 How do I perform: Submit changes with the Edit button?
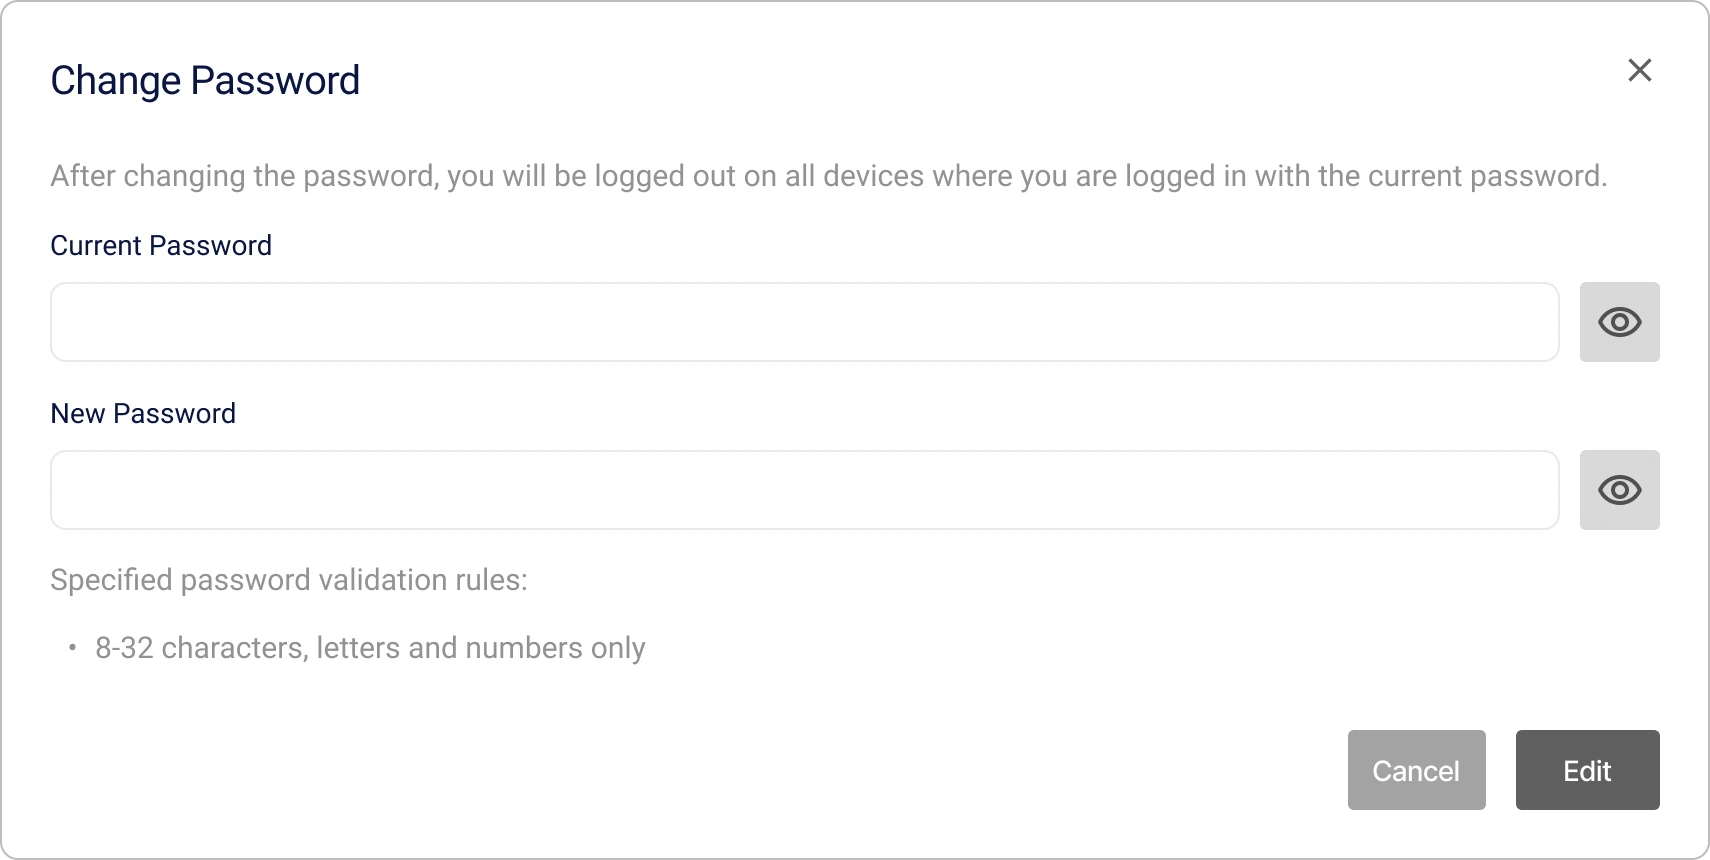(1587, 770)
